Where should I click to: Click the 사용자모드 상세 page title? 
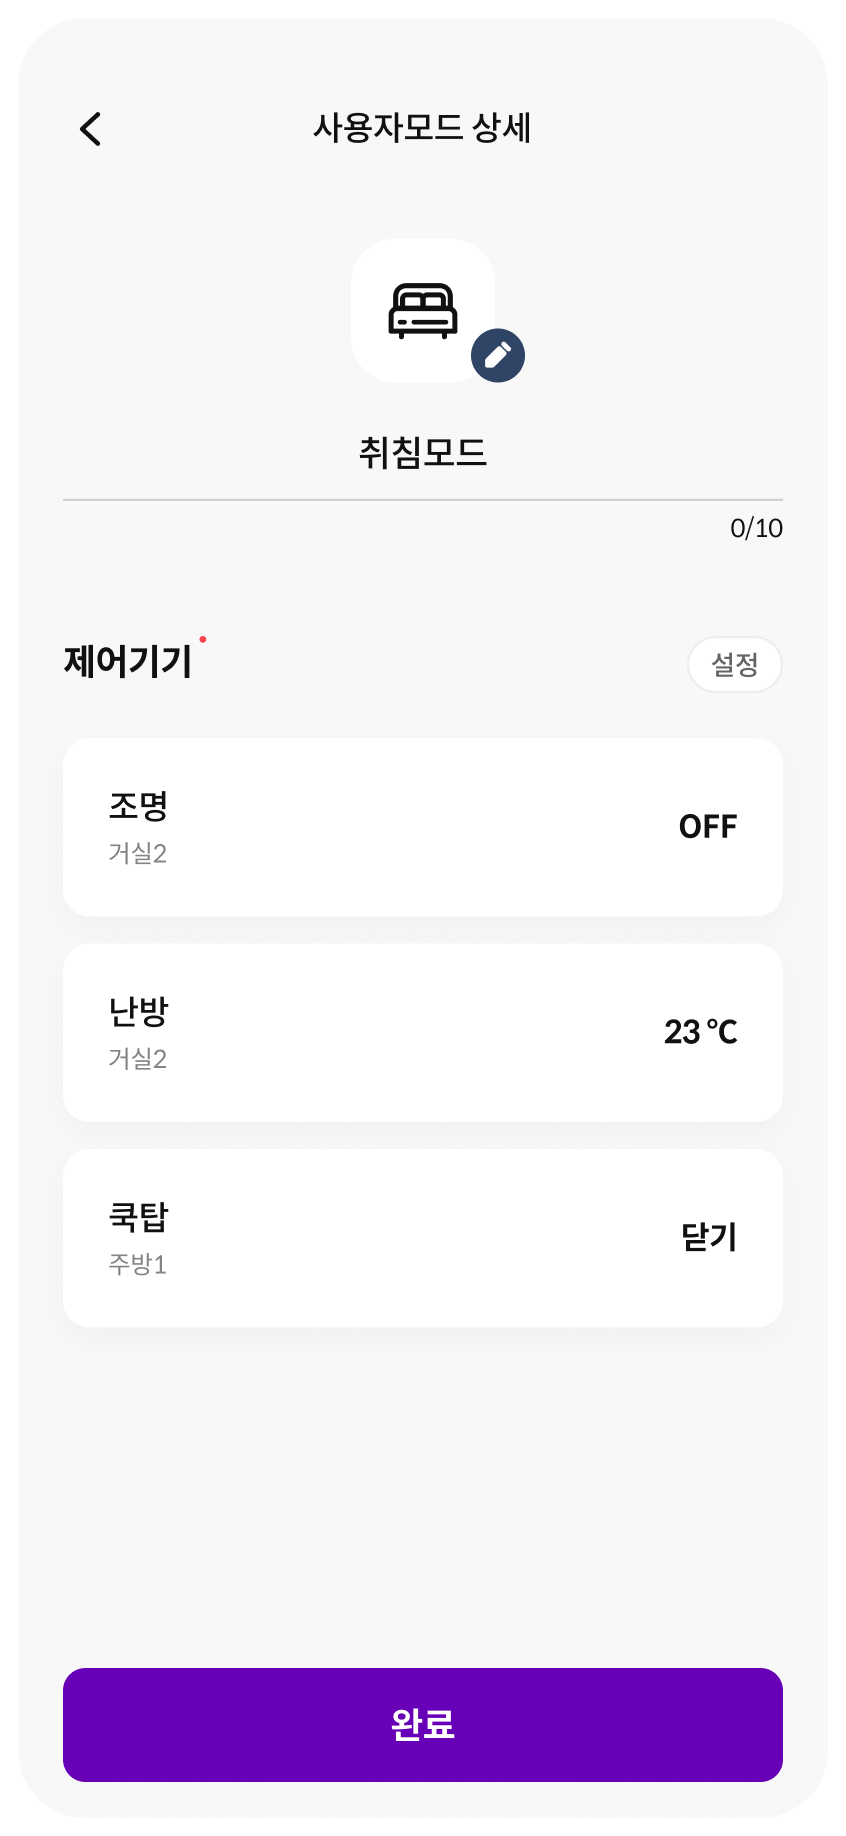[422, 128]
